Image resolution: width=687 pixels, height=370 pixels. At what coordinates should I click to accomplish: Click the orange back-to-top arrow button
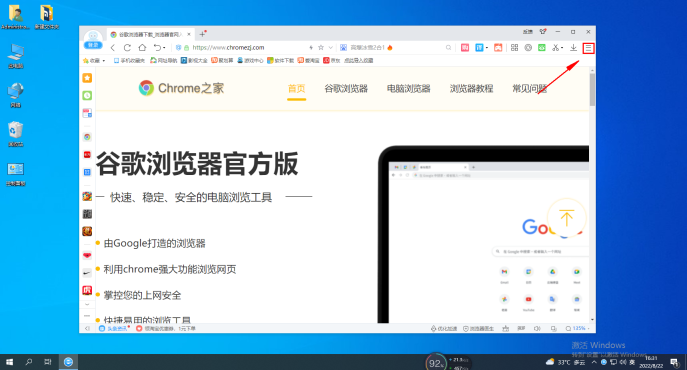pyautogui.click(x=566, y=218)
